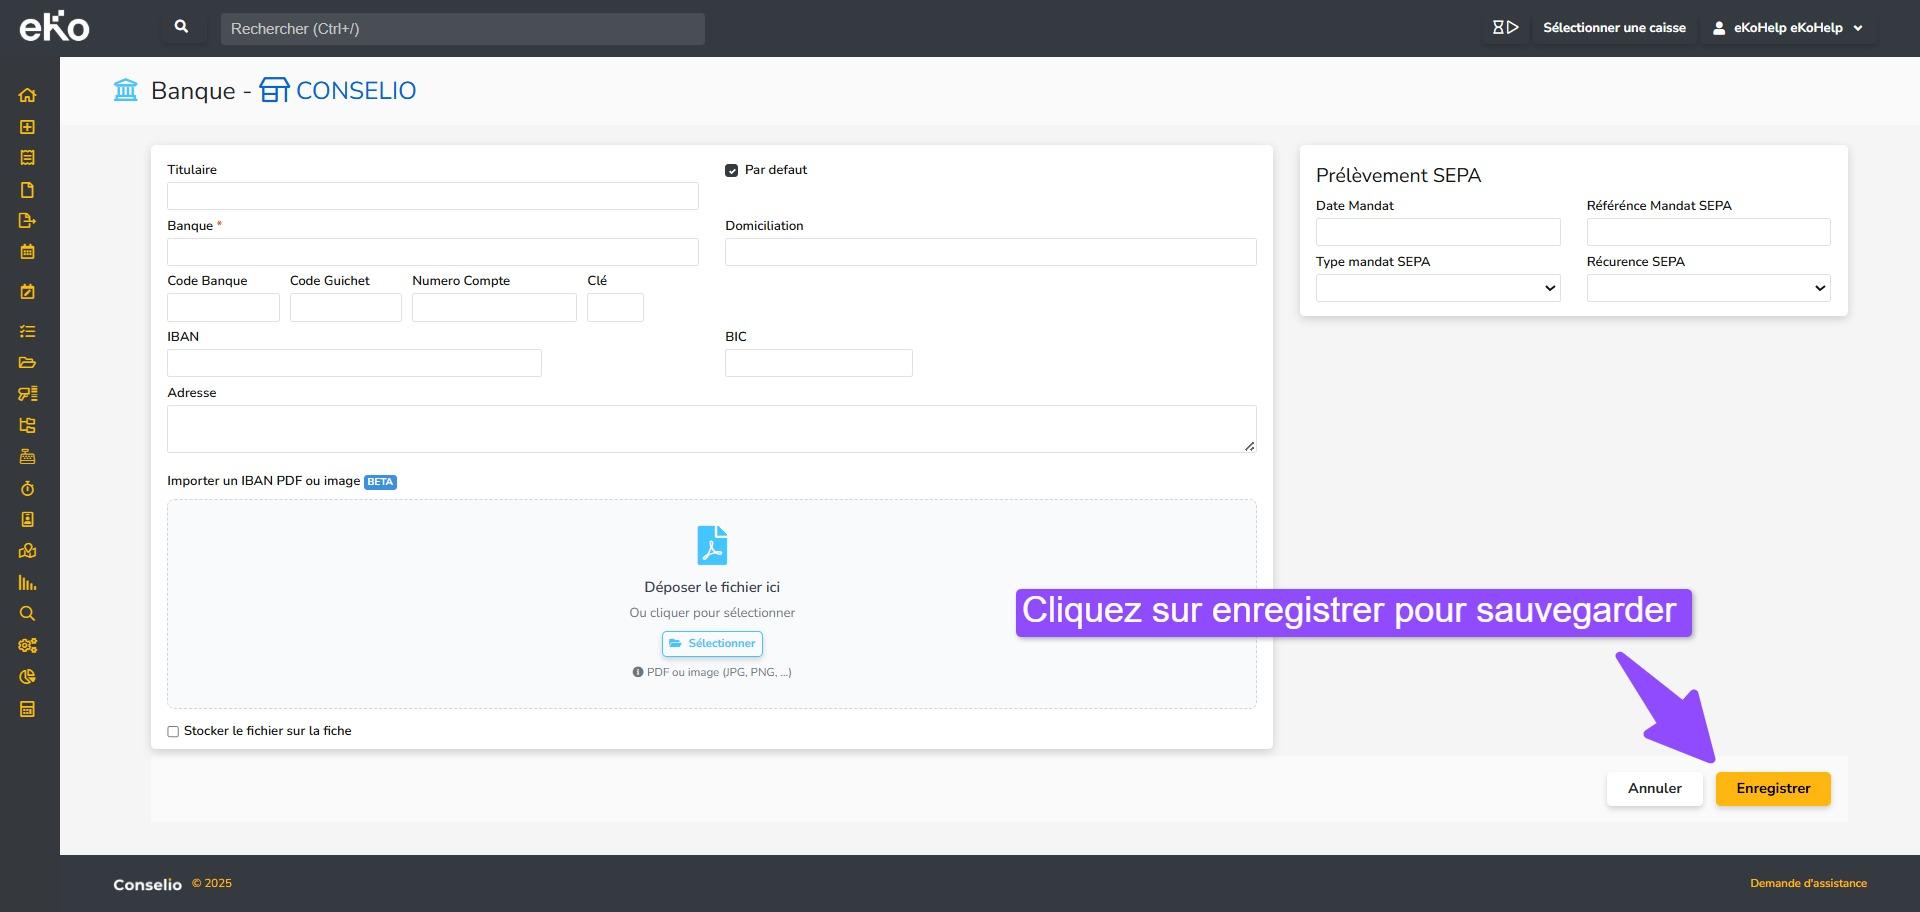
Task: Enable Stocker le fichier sur la fiche
Action: click(173, 732)
